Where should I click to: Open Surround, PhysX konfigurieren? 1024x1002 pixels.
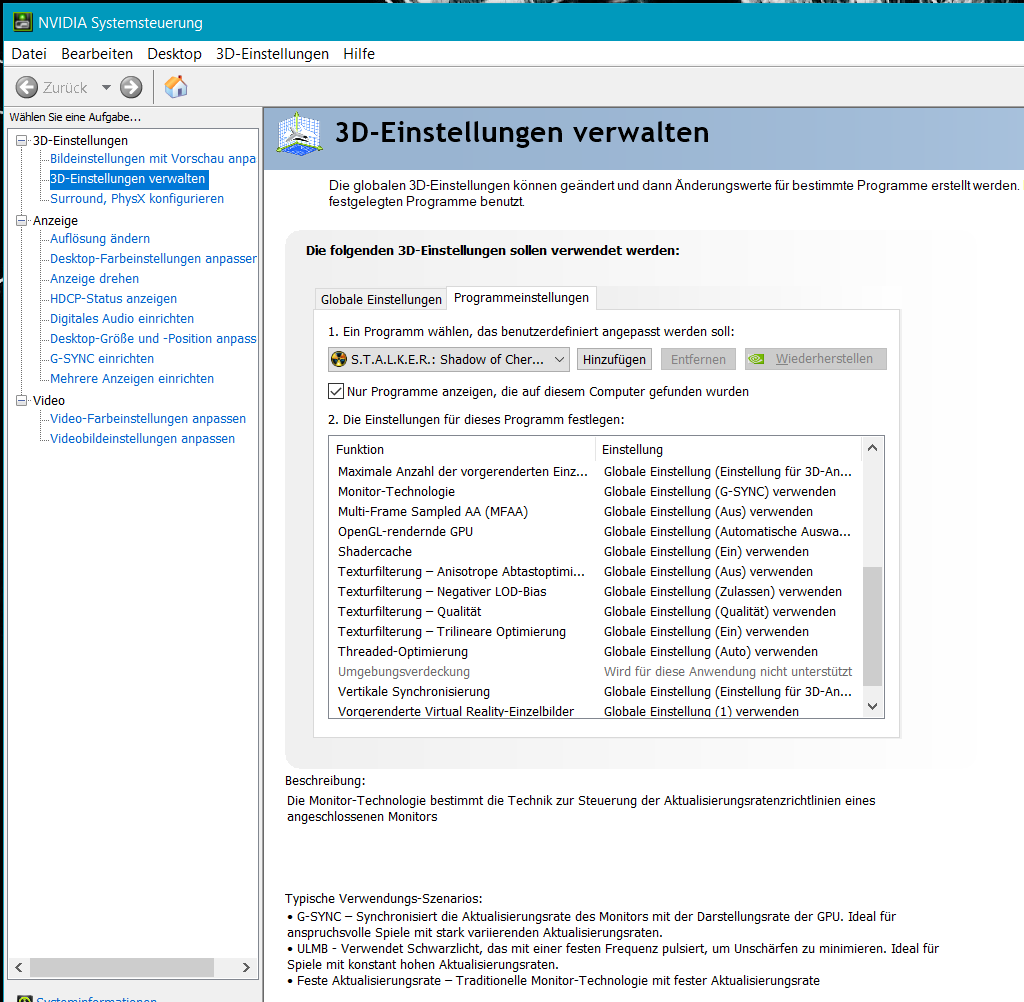coord(137,199)
